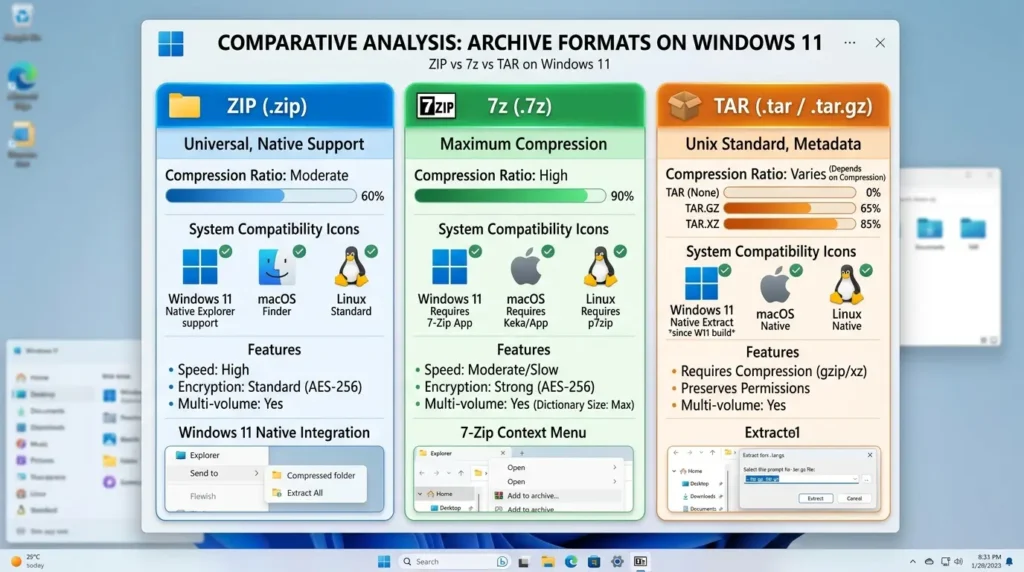
Task: Select the greyed Flewish menu entry
Action: (202, 496)
